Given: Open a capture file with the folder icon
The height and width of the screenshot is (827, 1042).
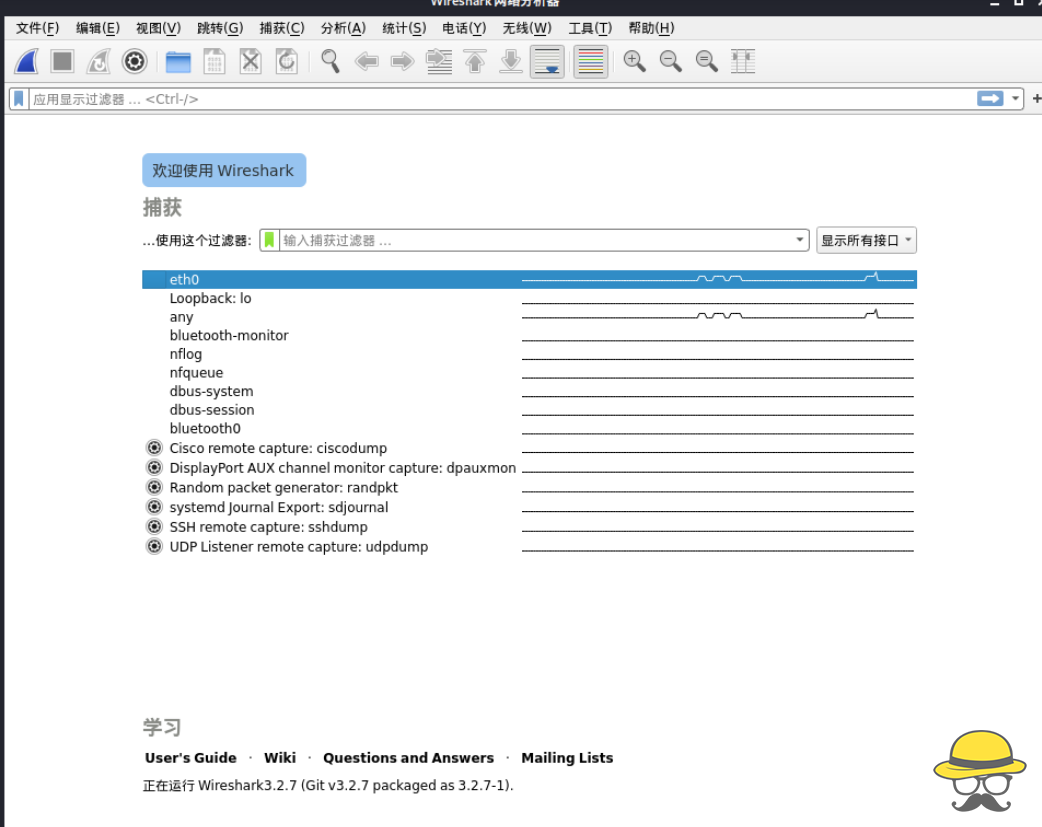Looking at the screenshot, I should pyautogui.click(x=179, y=61).
